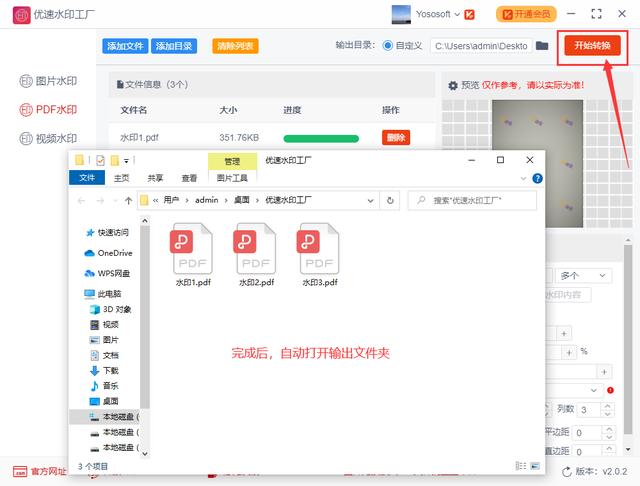Screen dimensions: 640x486
Task: Open the 主页 ribbon tab
Action: (121, 178)
